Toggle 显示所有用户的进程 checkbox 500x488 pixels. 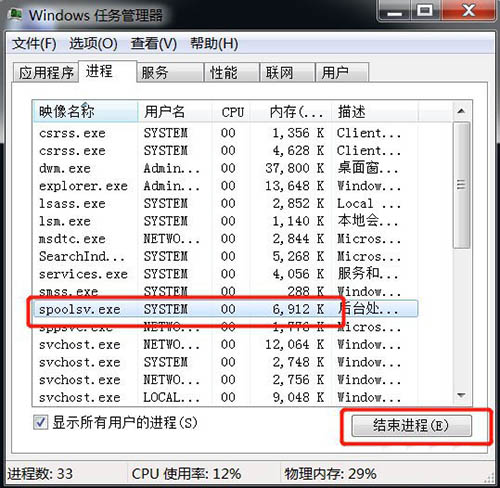pyautogui.click(x=41, y=423)
